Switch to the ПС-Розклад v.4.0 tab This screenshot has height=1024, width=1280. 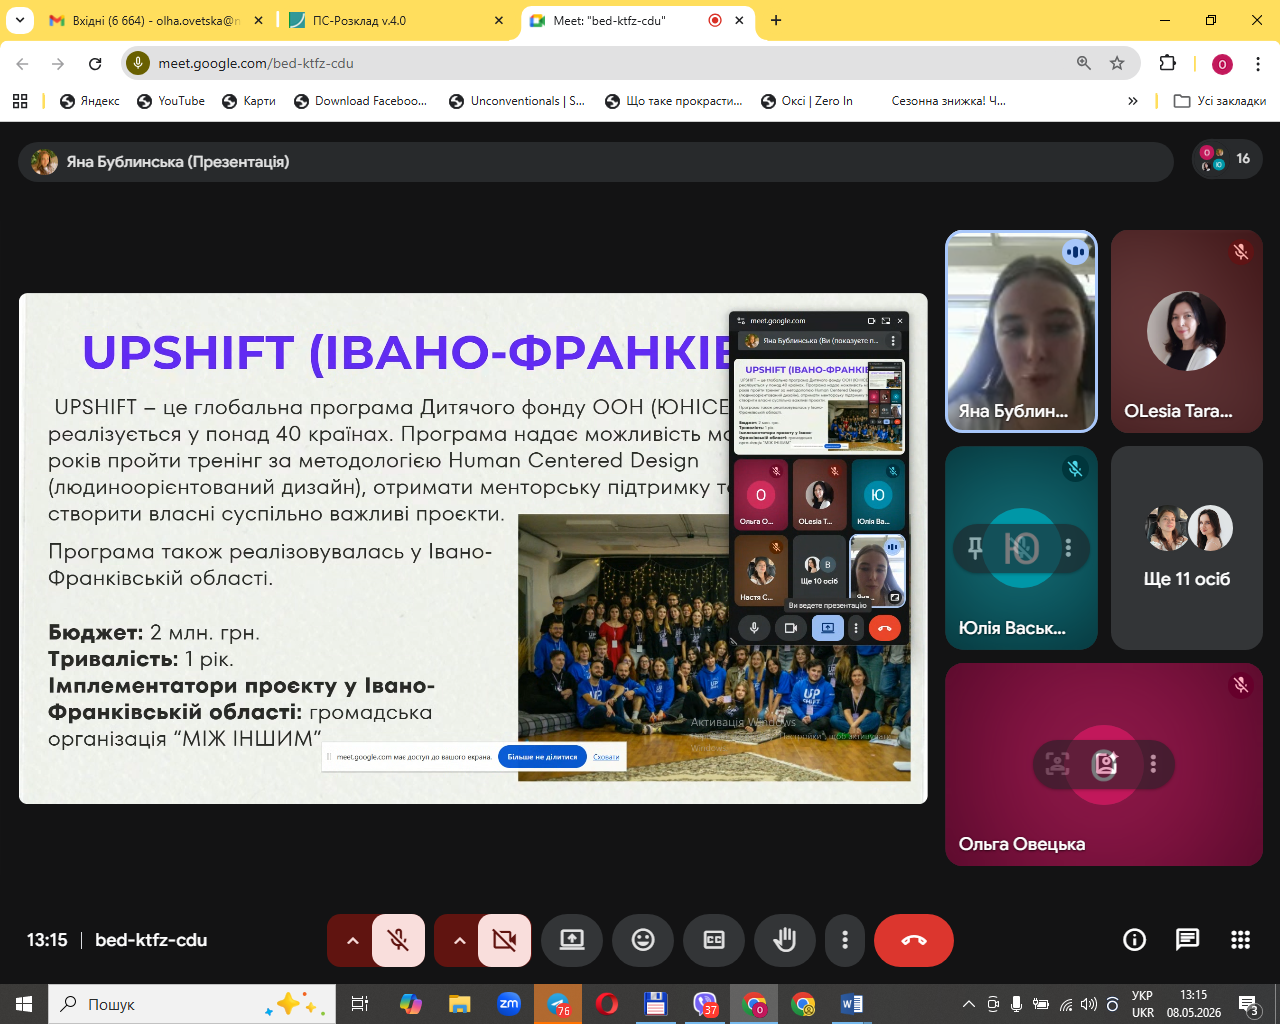[397, 20]
